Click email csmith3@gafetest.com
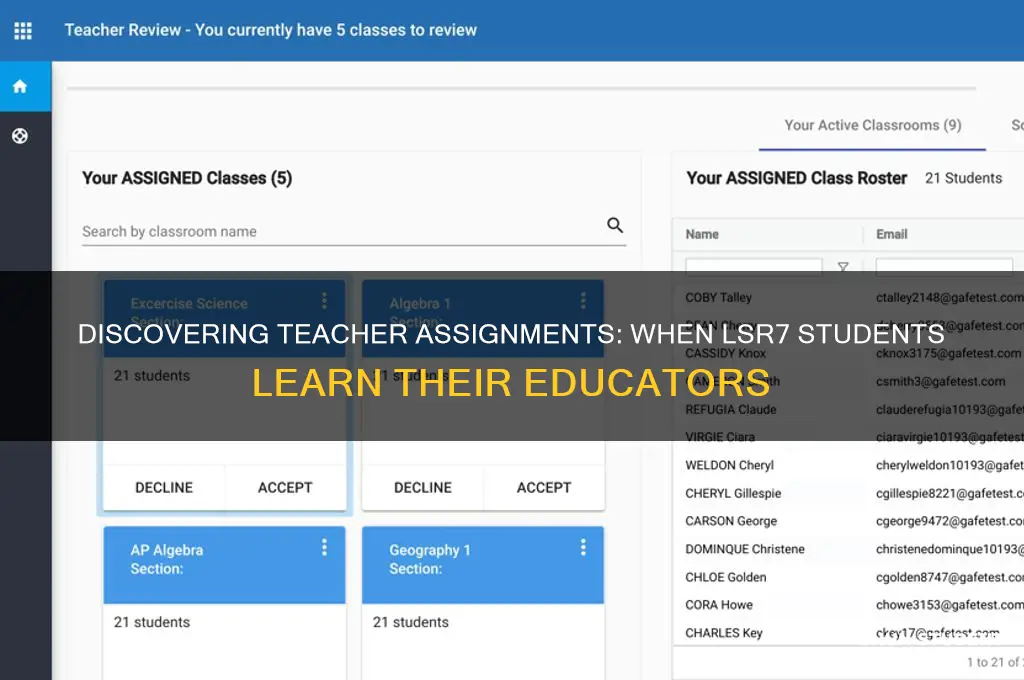The height and width of the screenshot is (680, 1024). click(x=940, y=381)
